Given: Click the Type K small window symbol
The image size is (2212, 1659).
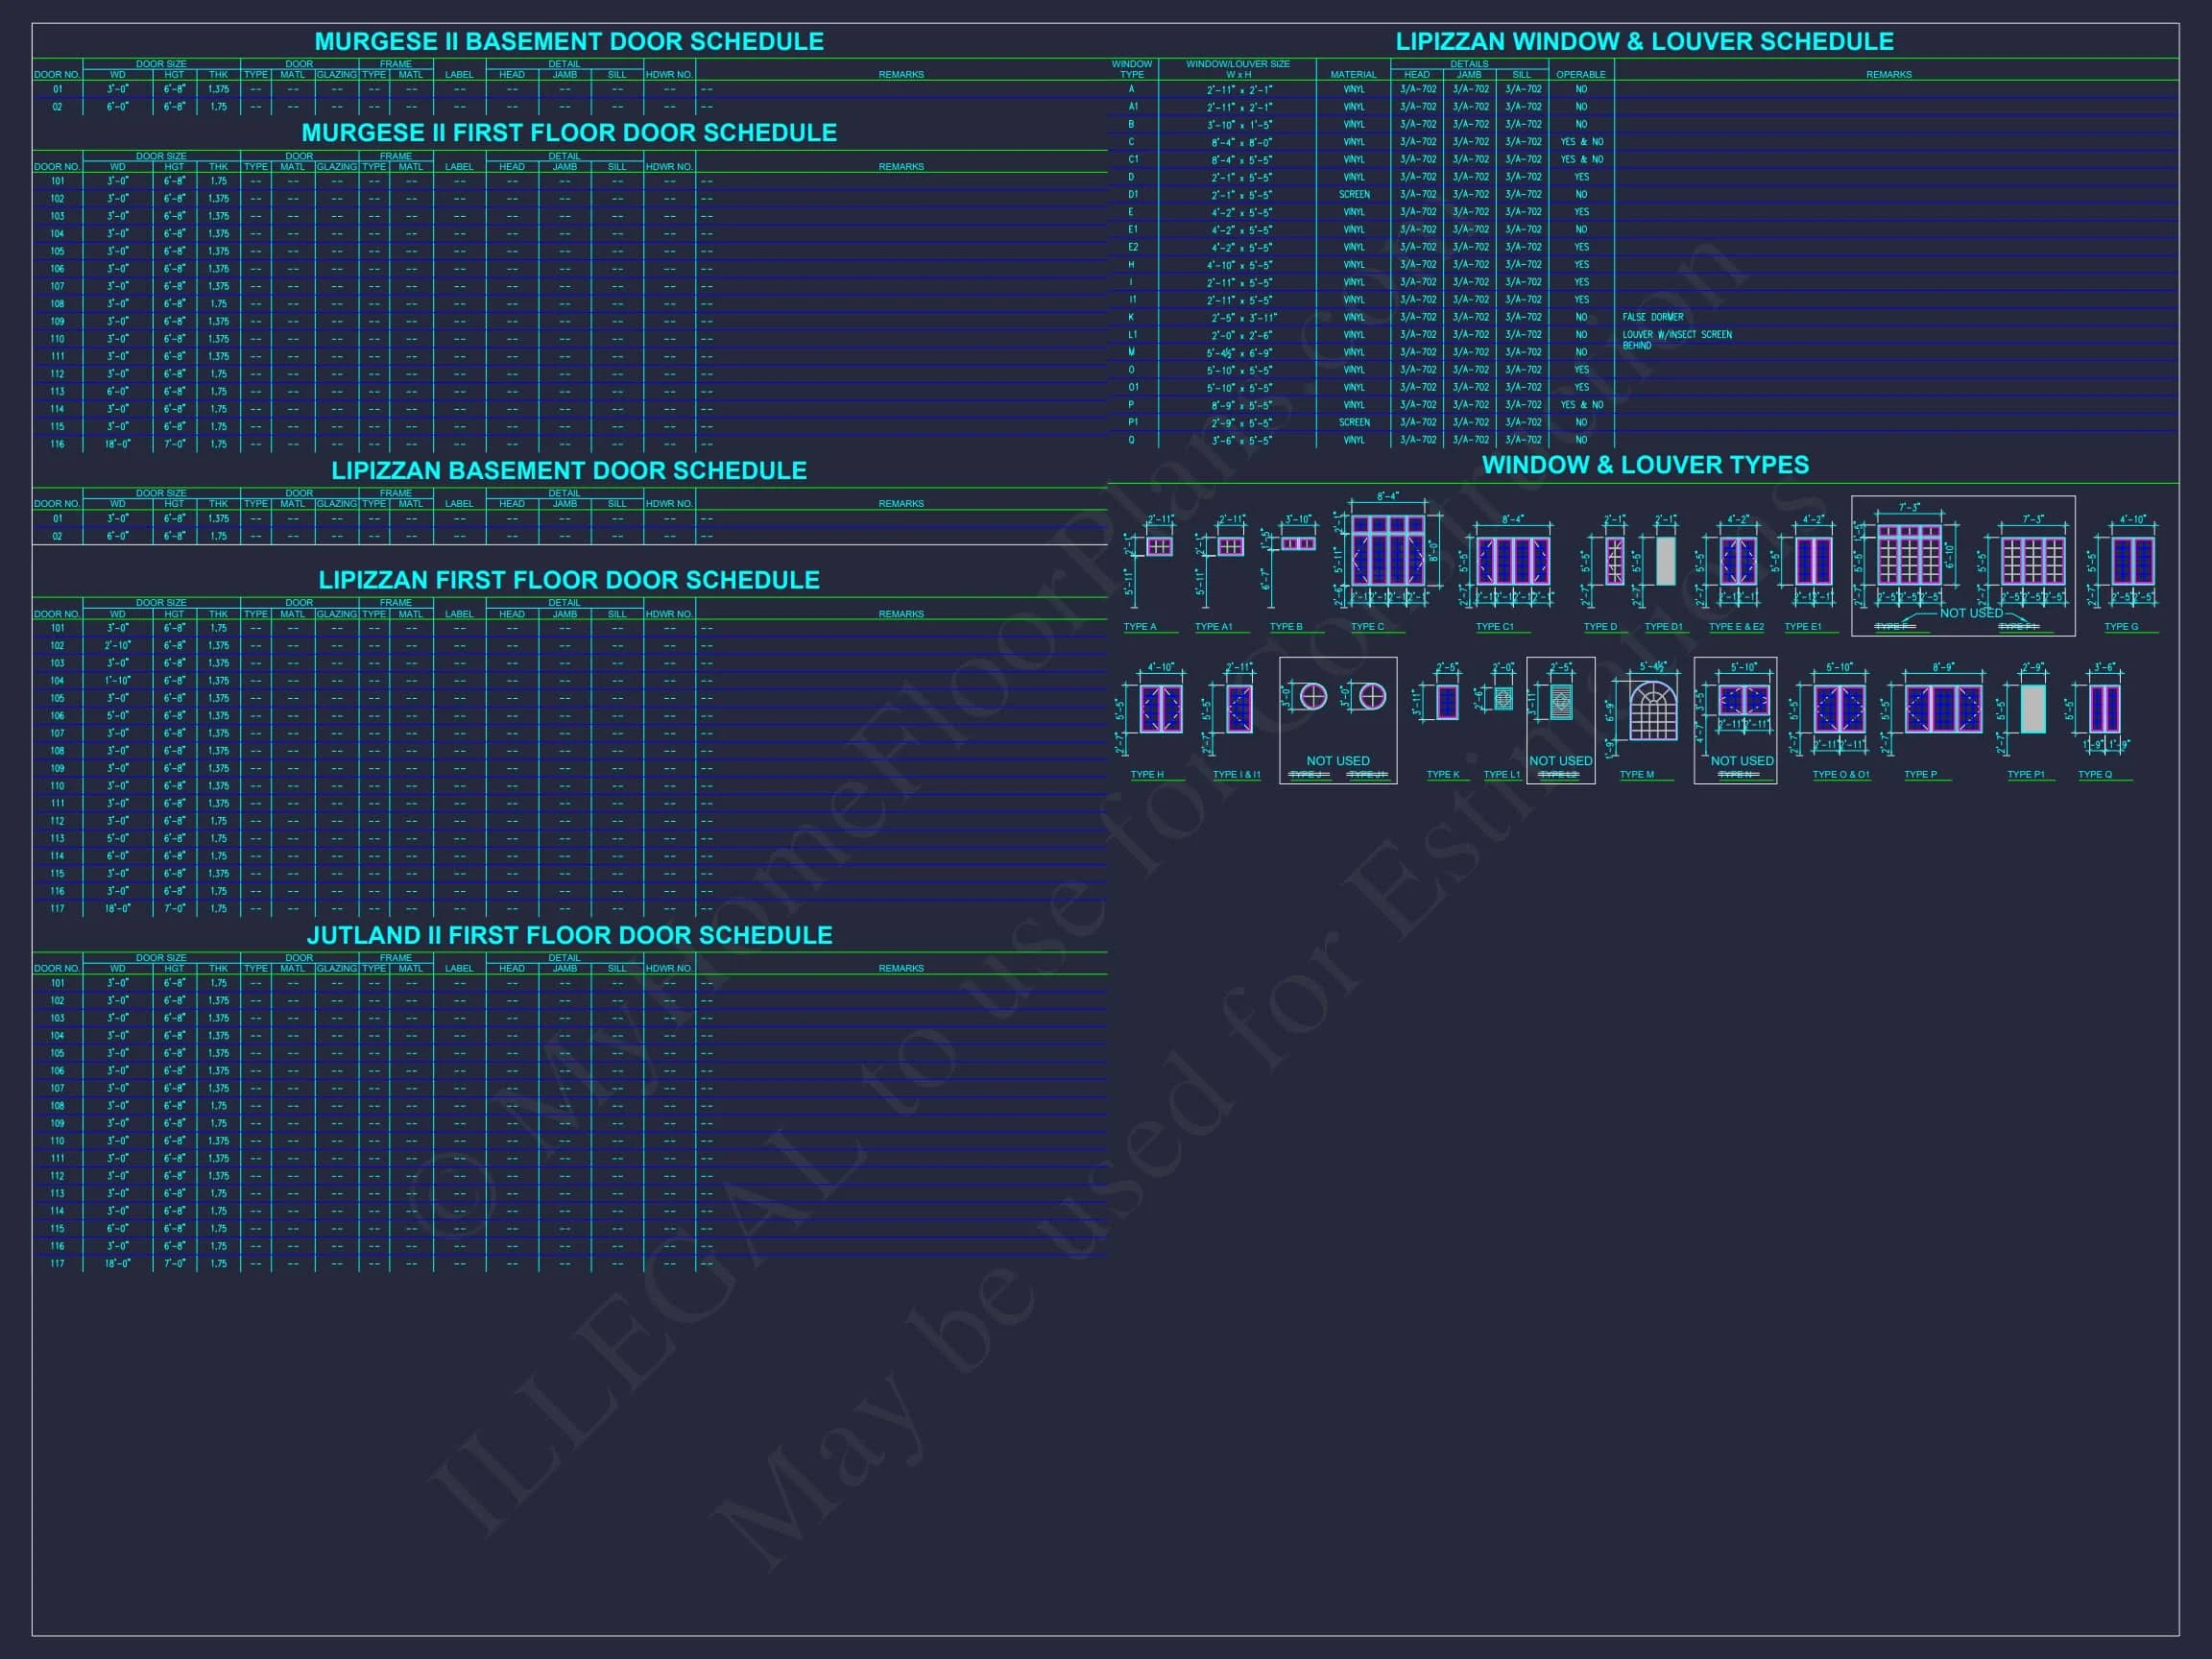Looking at the screenshot, I should pyautogui.click(x=1446, y=702).
